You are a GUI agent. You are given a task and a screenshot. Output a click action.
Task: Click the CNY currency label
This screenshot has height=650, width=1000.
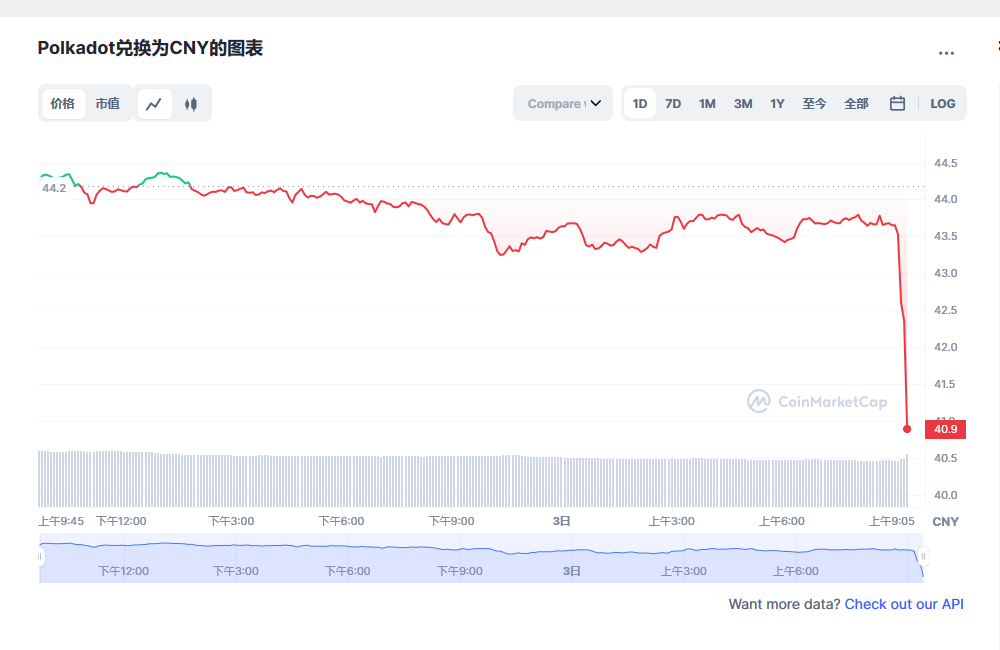[945, 522]
